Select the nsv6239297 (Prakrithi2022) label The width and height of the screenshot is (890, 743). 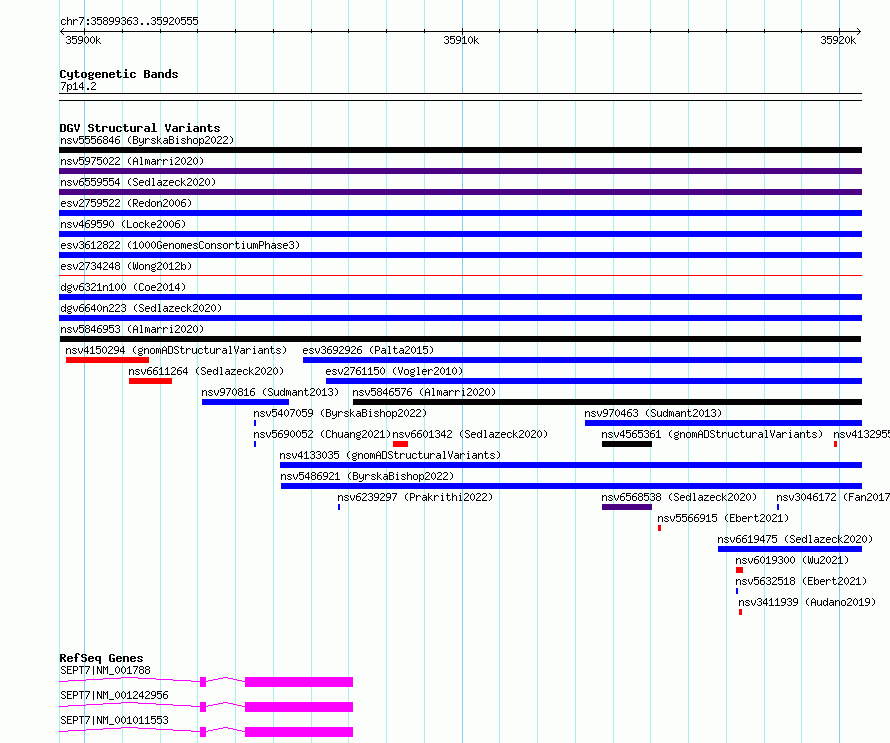[x=415, y=497]
